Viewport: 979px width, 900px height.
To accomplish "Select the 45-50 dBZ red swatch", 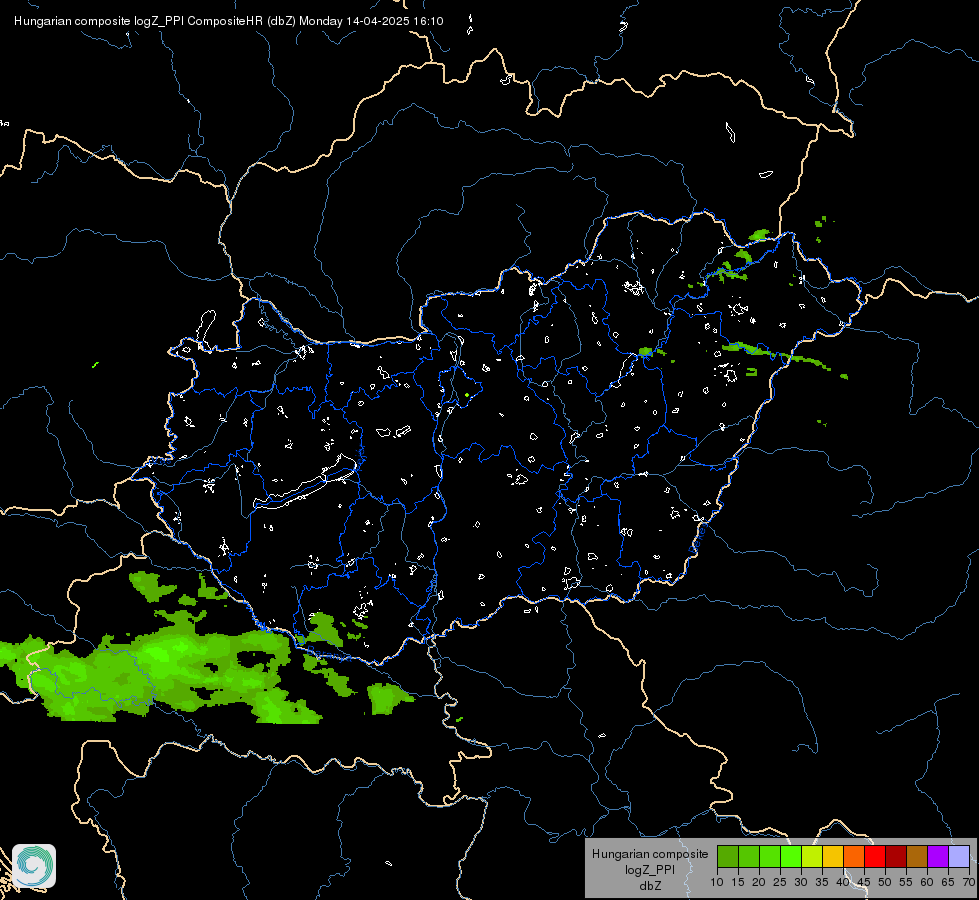I will pos(875,856).
